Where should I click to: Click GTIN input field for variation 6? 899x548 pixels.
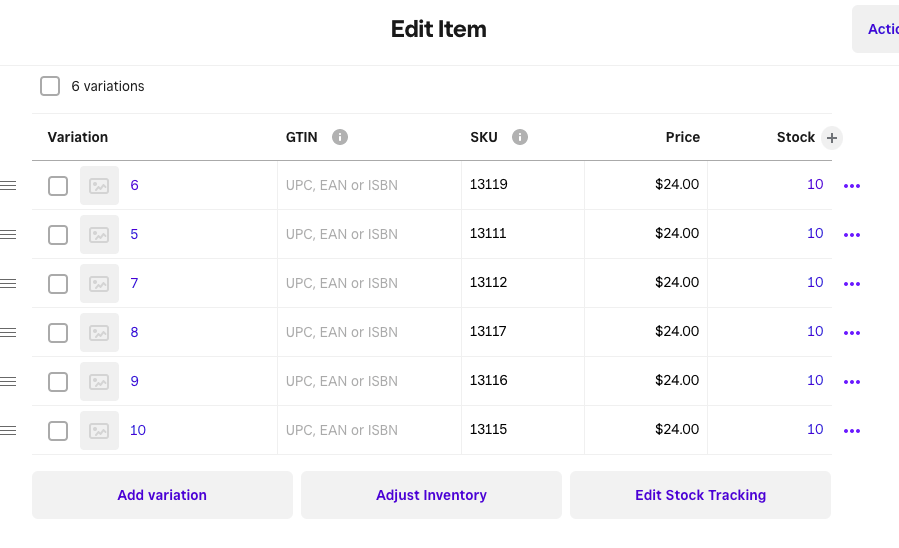369,185
